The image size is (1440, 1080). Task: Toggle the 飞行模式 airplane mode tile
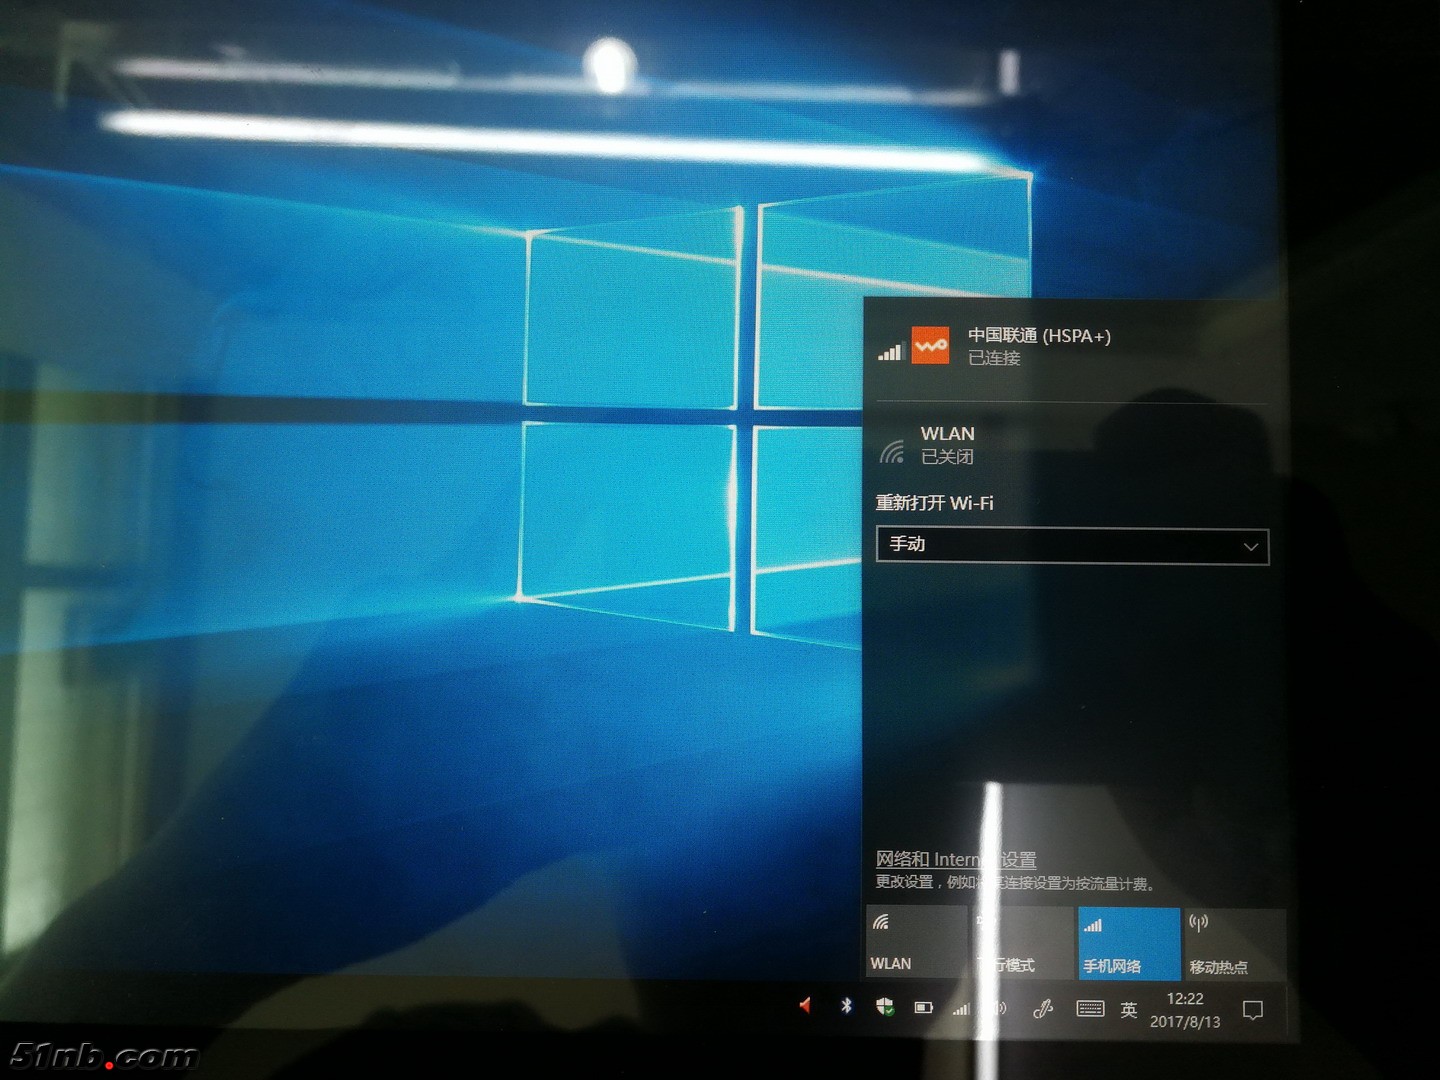click(1022, 942)
